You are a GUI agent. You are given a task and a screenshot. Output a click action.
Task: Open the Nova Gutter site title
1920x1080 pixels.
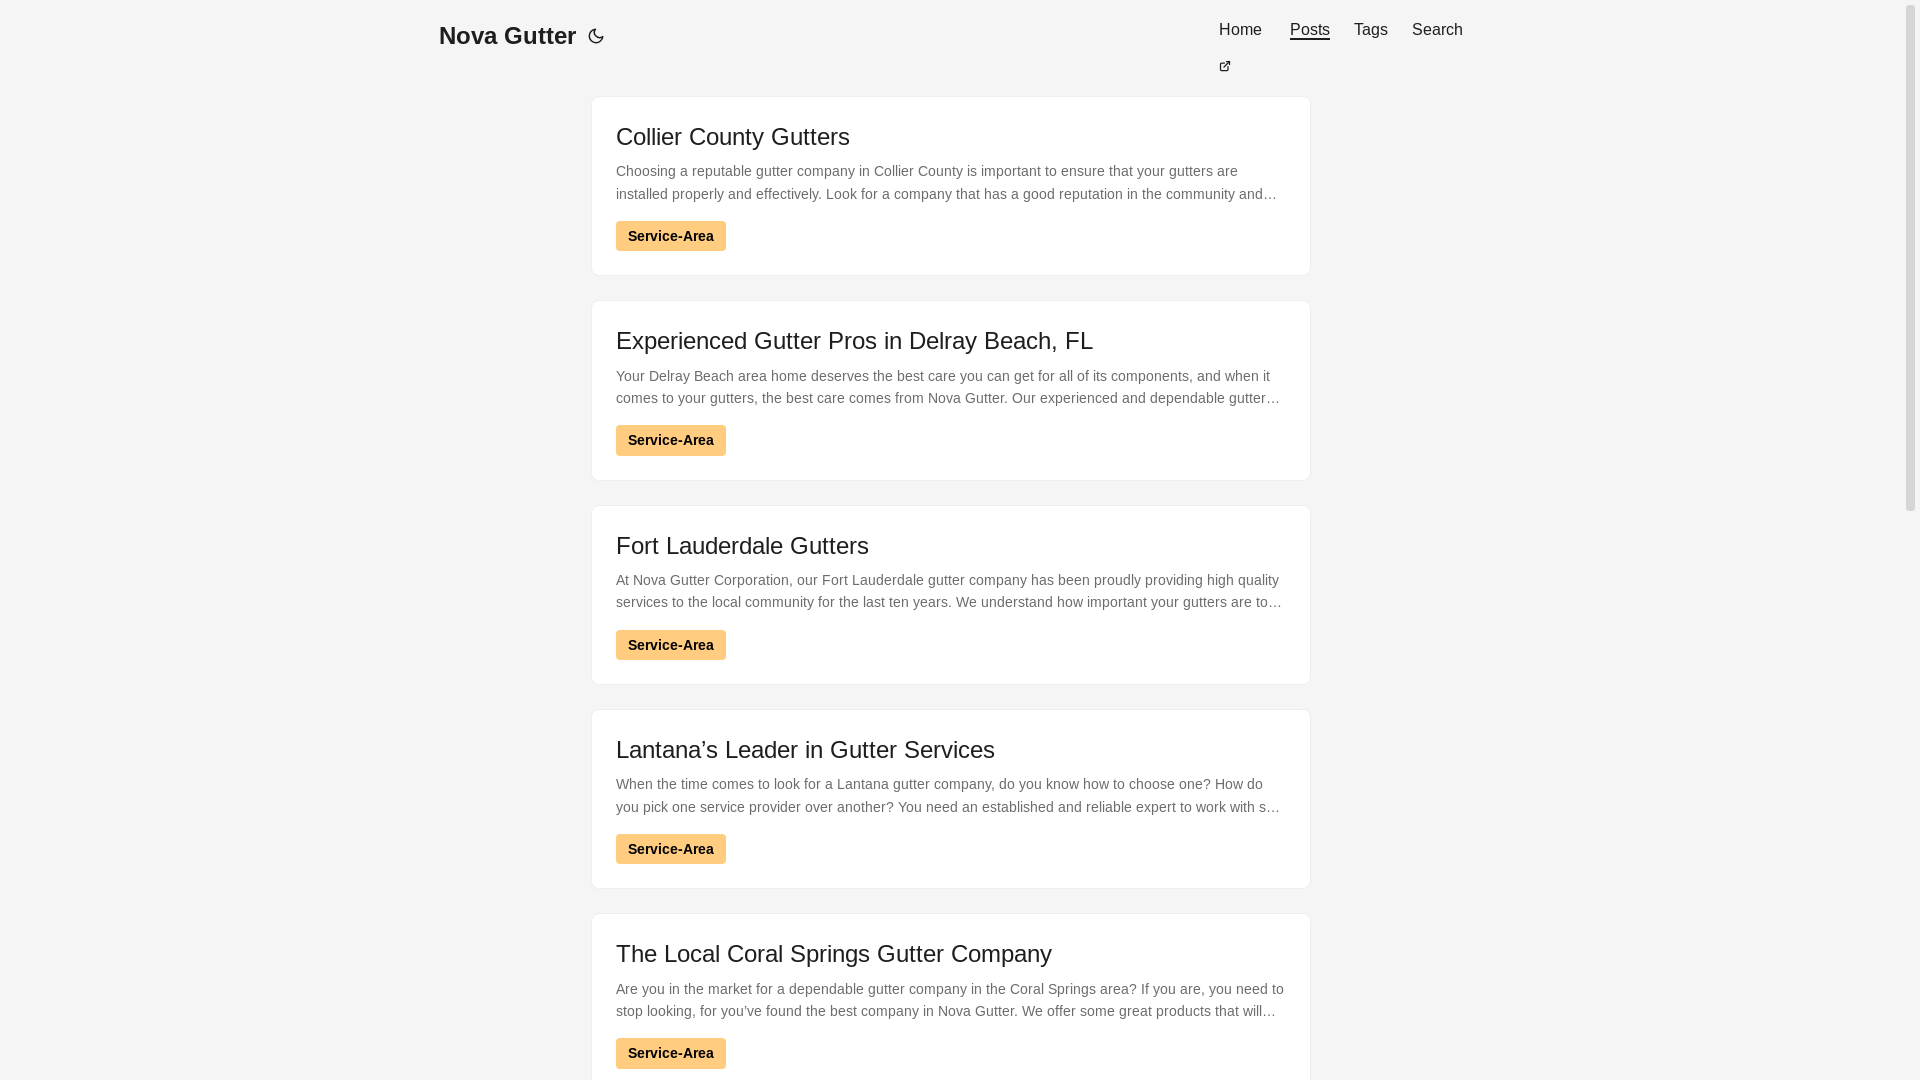pyautogui.click(x=507, y=36)
